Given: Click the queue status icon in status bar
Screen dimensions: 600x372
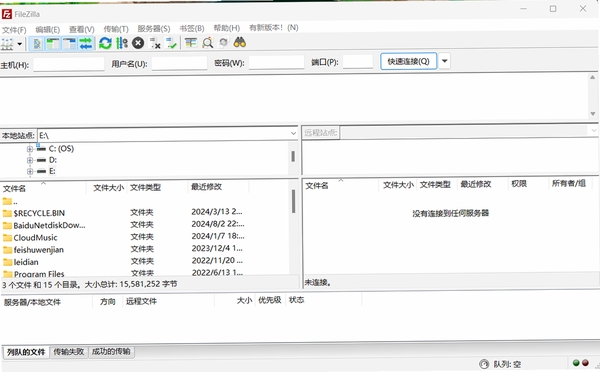Looking at the screenshot, I should pos(484,364).
